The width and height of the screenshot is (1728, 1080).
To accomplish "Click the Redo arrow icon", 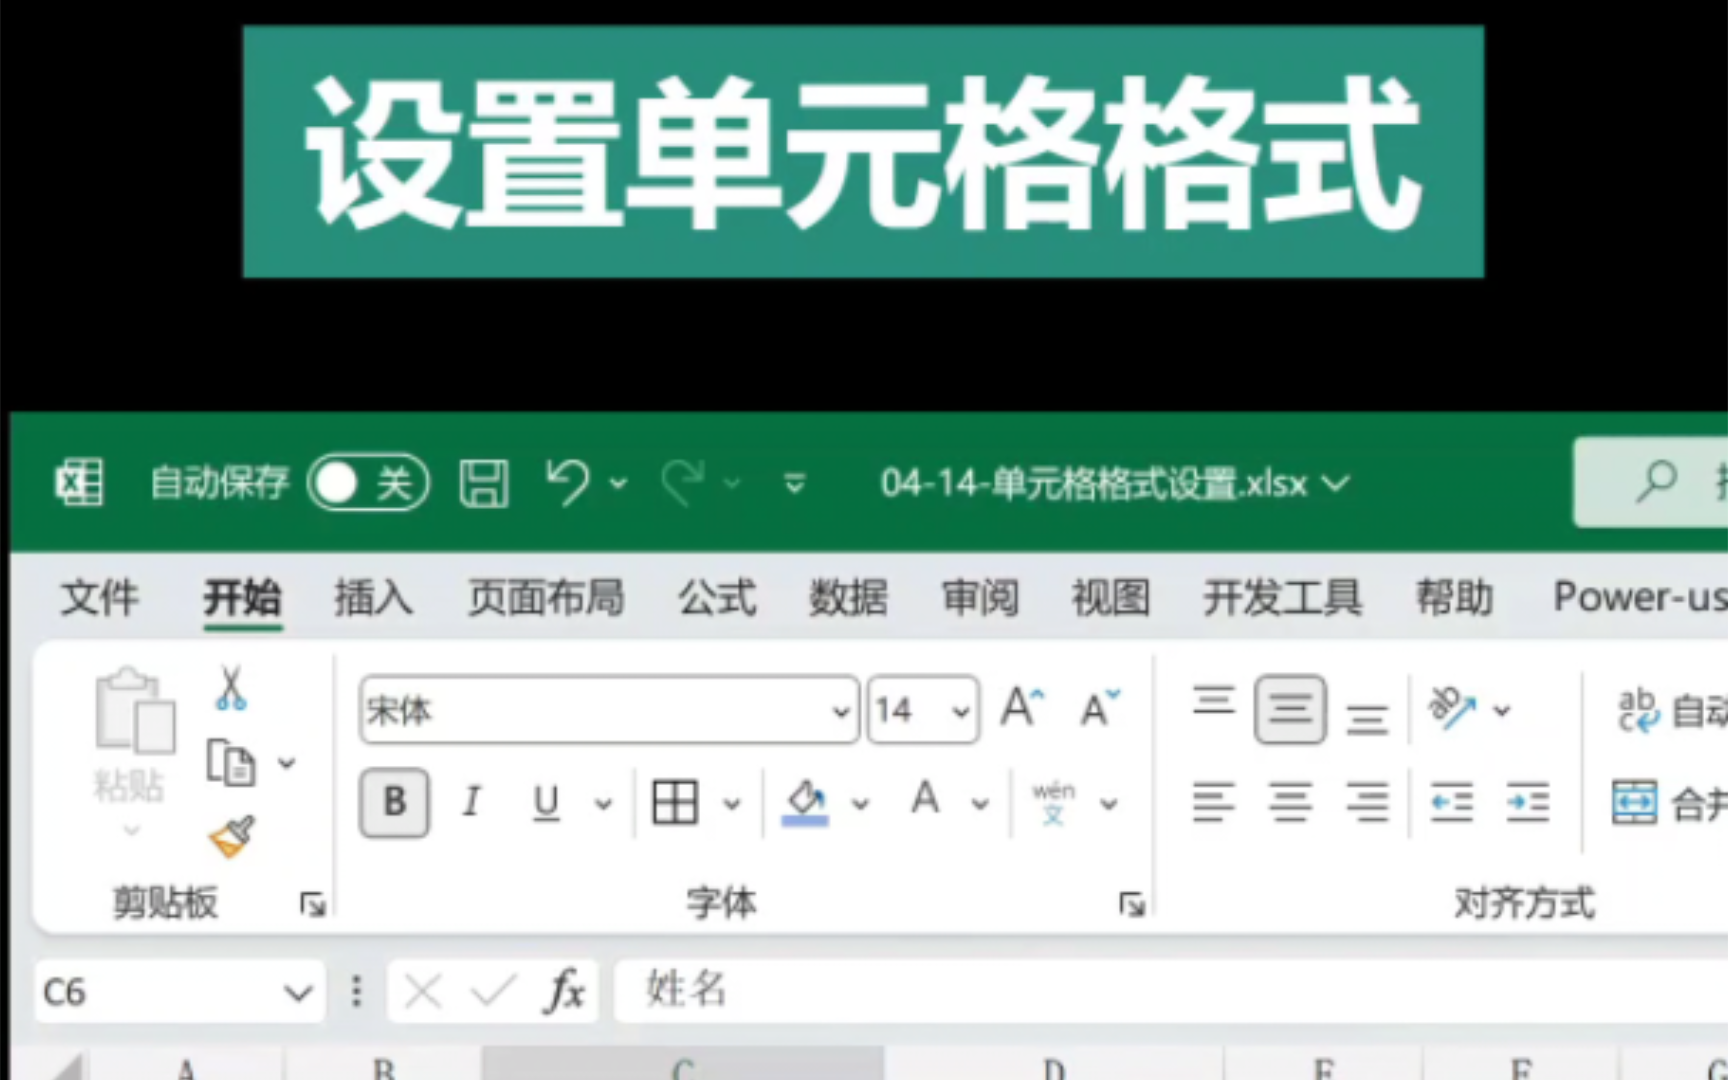I will coord(683,482).
